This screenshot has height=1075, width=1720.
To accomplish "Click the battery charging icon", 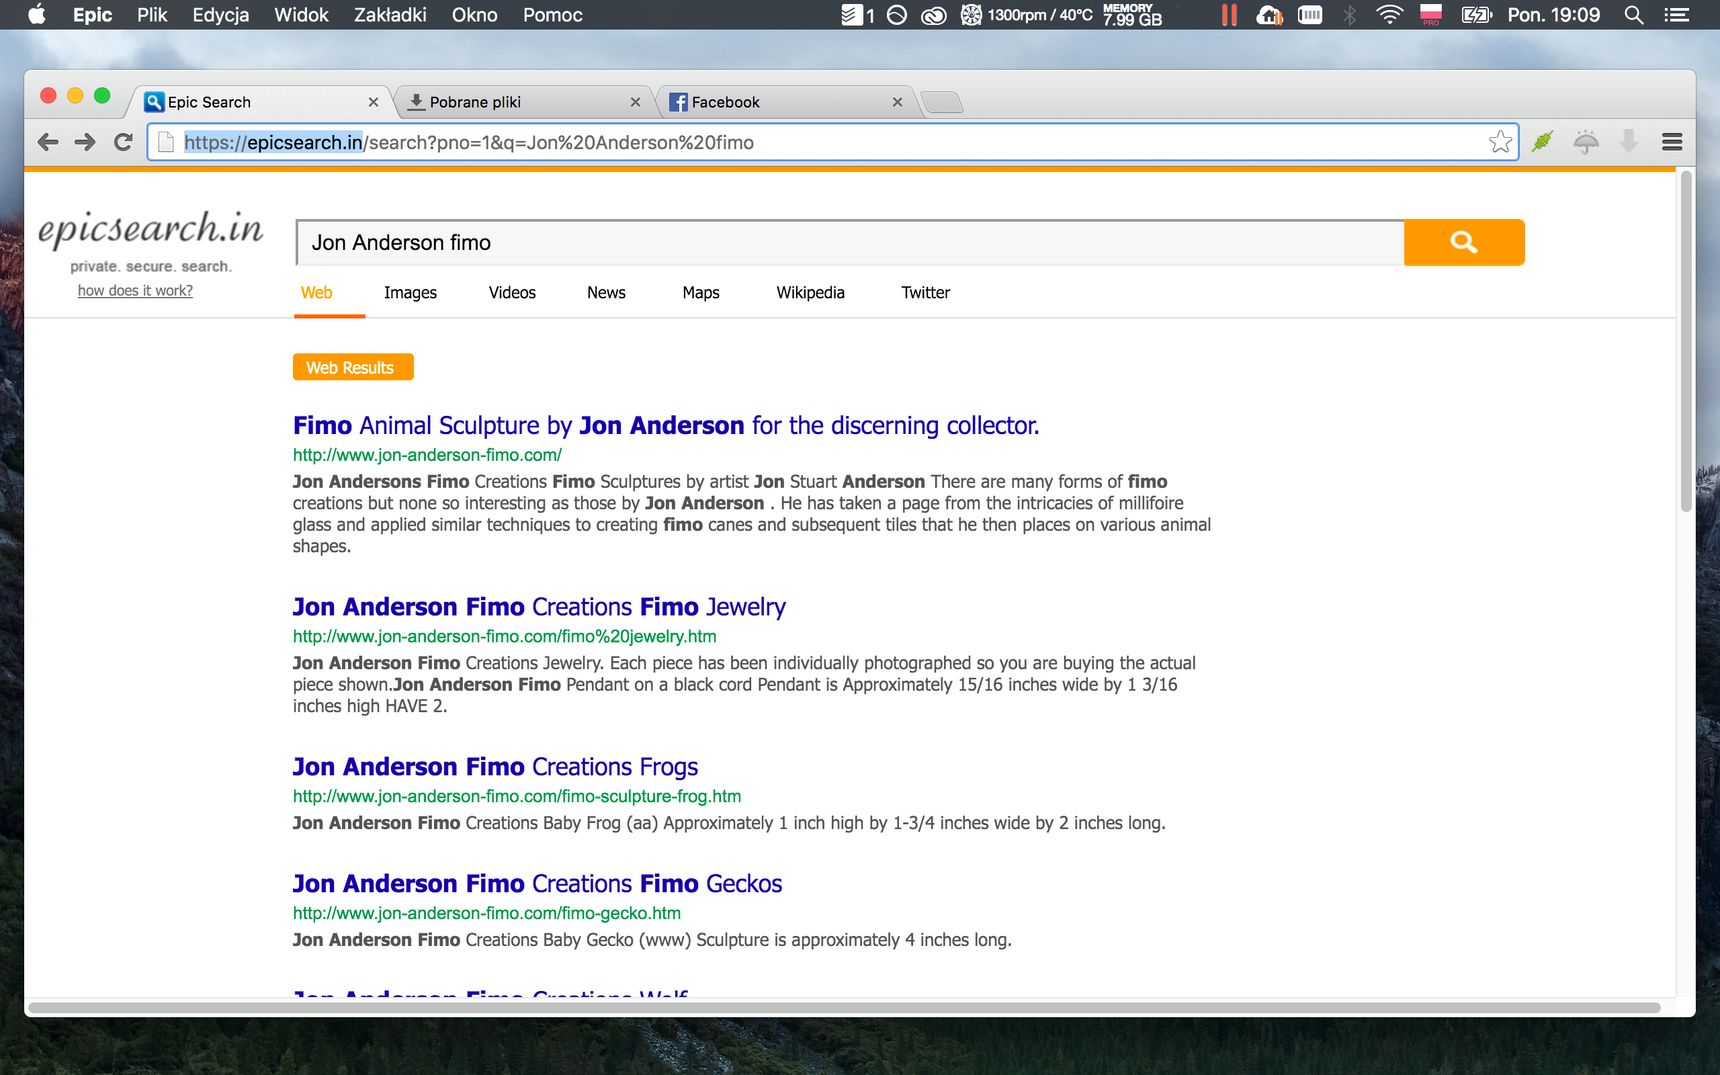I will click(1476, 14).
